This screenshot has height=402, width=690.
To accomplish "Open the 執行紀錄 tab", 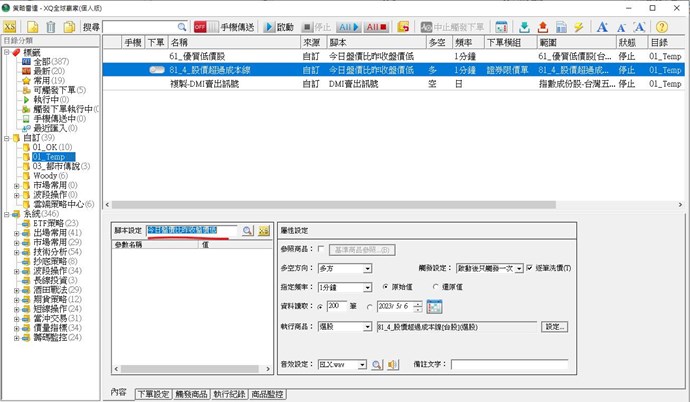I will click(229, 394).
